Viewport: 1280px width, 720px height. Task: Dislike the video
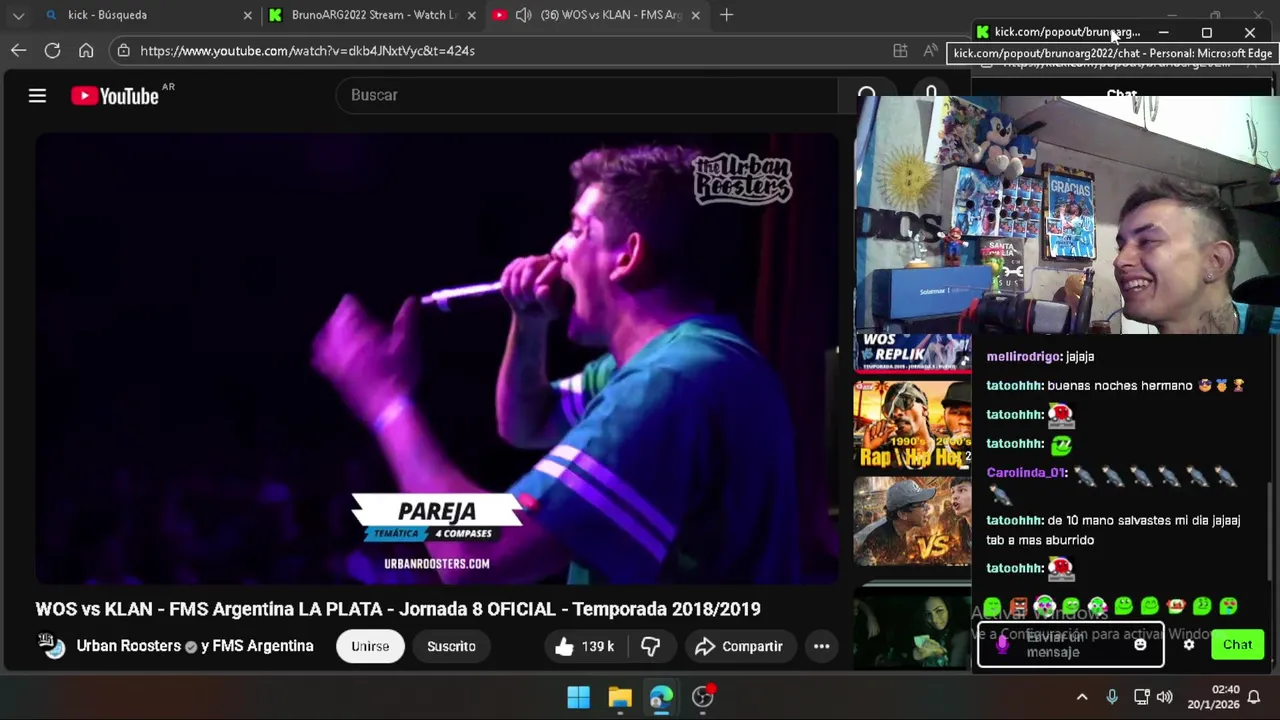point(650,646)
